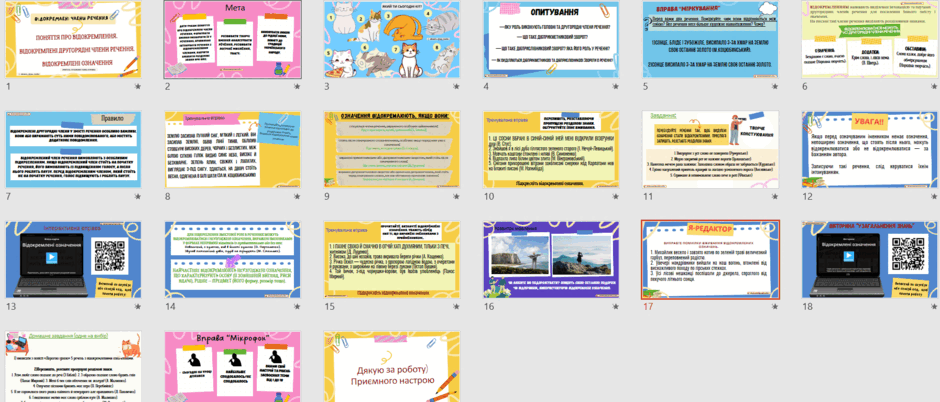
Task: Select the slide 15 thumbnail
Action: 392,259
